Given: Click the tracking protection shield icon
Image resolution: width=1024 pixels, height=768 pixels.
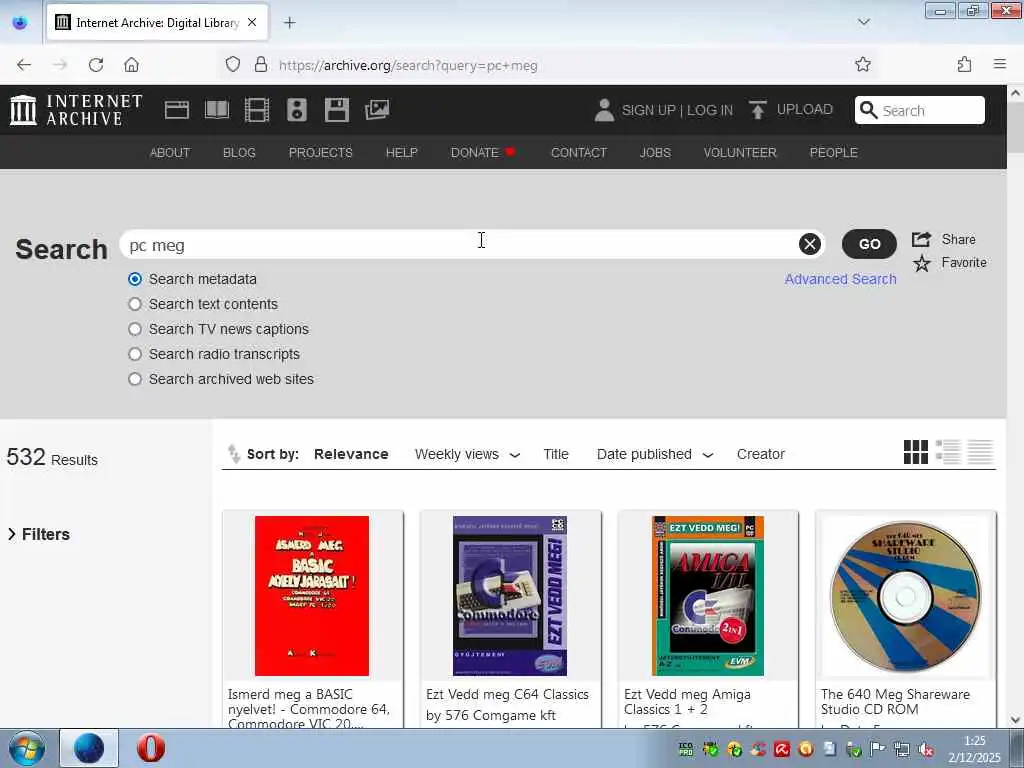Looking at the screenshot, I should coord(232,64).
